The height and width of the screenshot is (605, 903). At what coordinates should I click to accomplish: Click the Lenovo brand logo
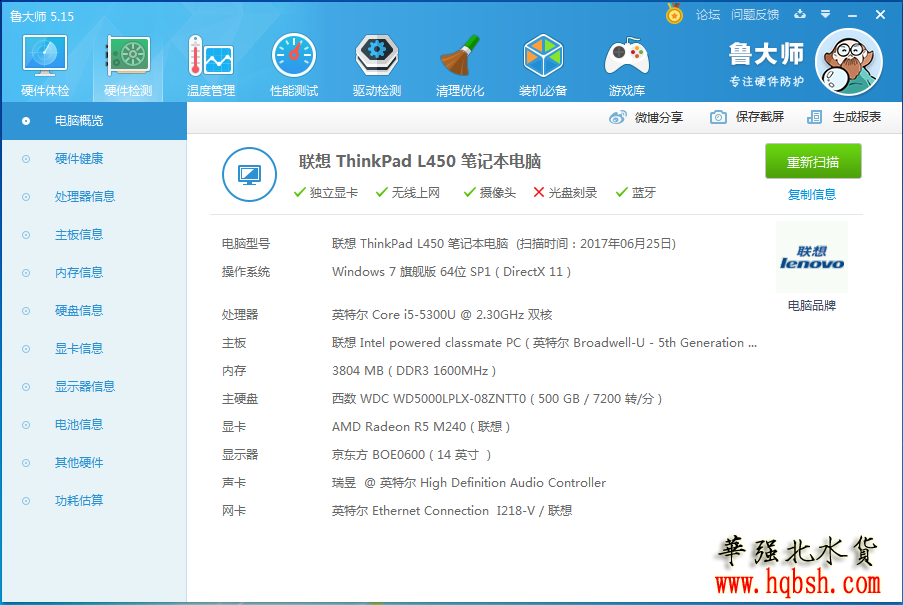pyautogui.click(x=811, y=257)
